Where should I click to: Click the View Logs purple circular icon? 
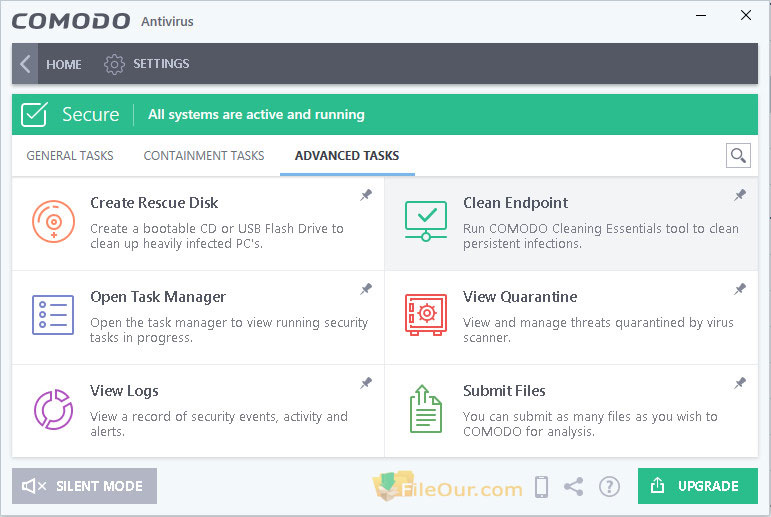point(53,409)
